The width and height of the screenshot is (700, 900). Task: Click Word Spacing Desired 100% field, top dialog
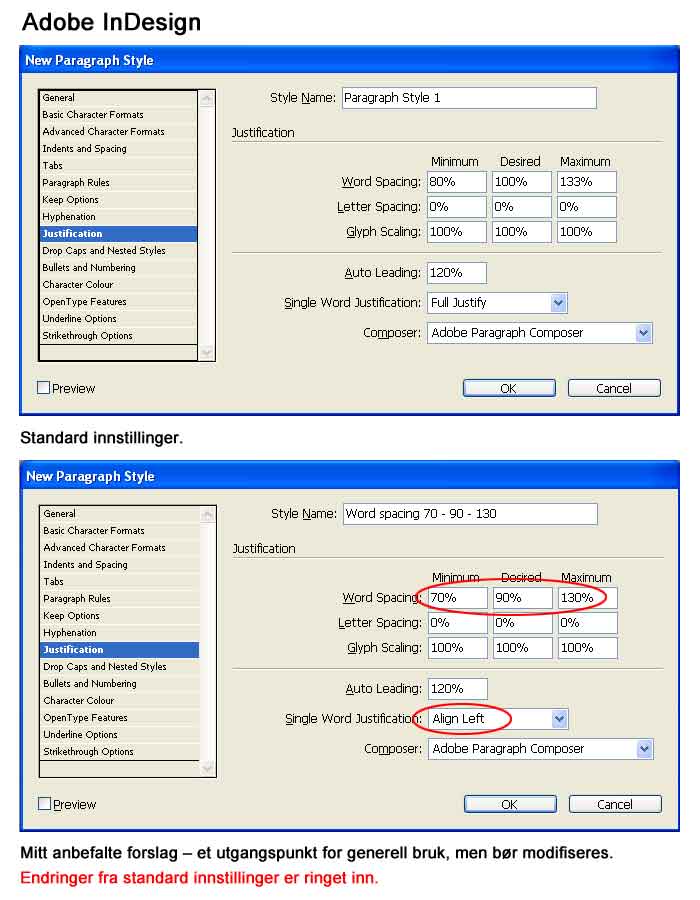pyautogui.click(x=522, y=182)
